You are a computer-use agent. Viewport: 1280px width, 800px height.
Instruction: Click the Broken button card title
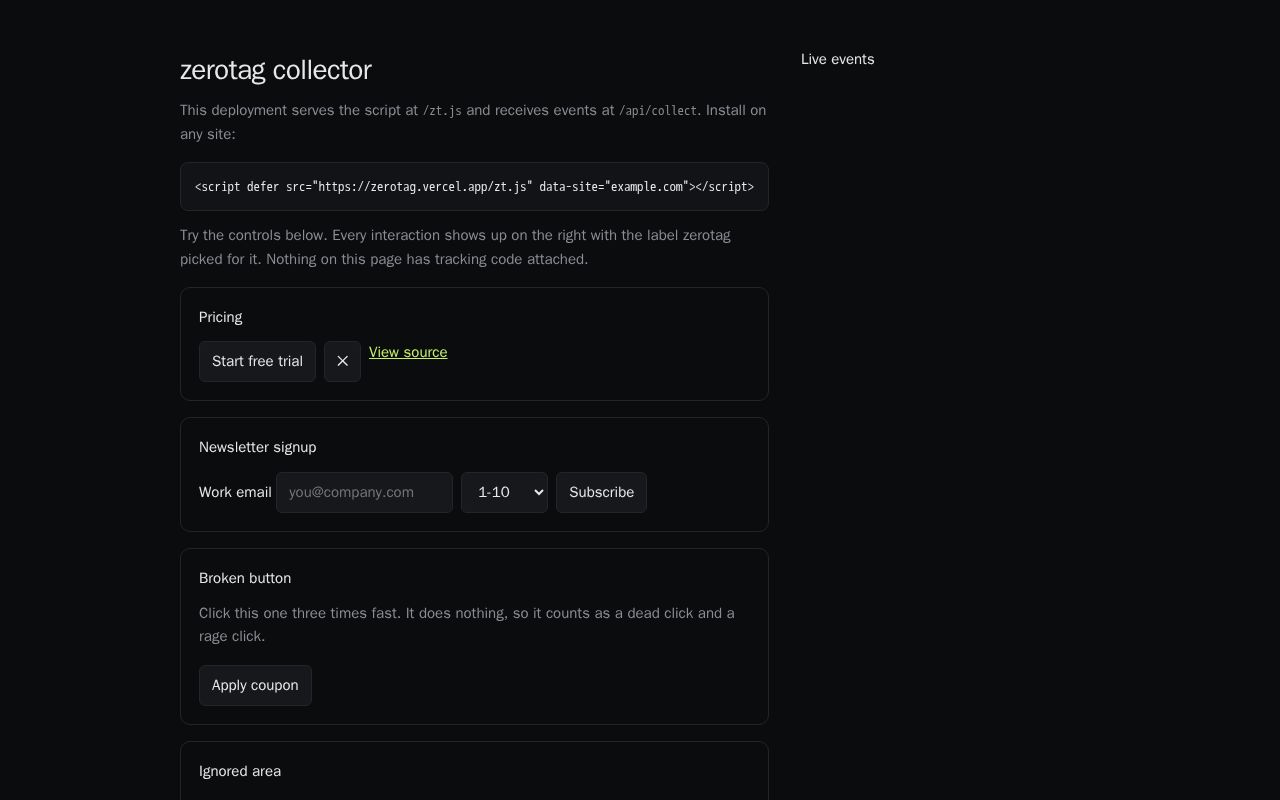245,578
